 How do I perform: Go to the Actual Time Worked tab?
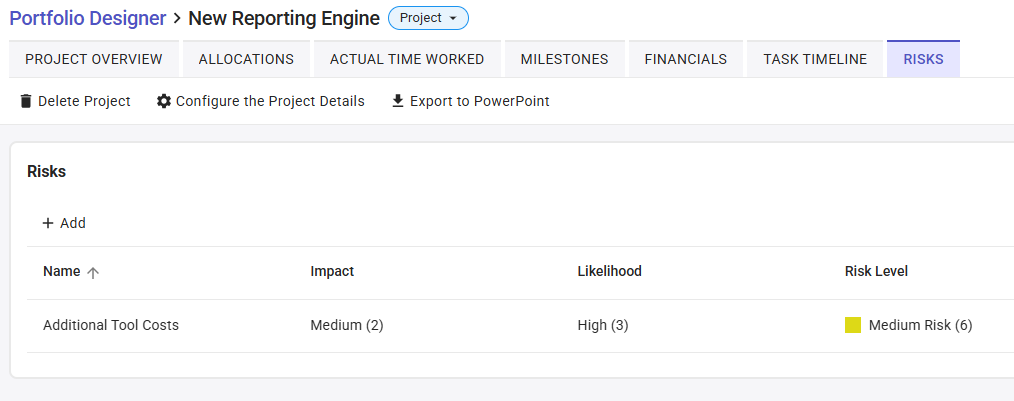click(407, 59)
